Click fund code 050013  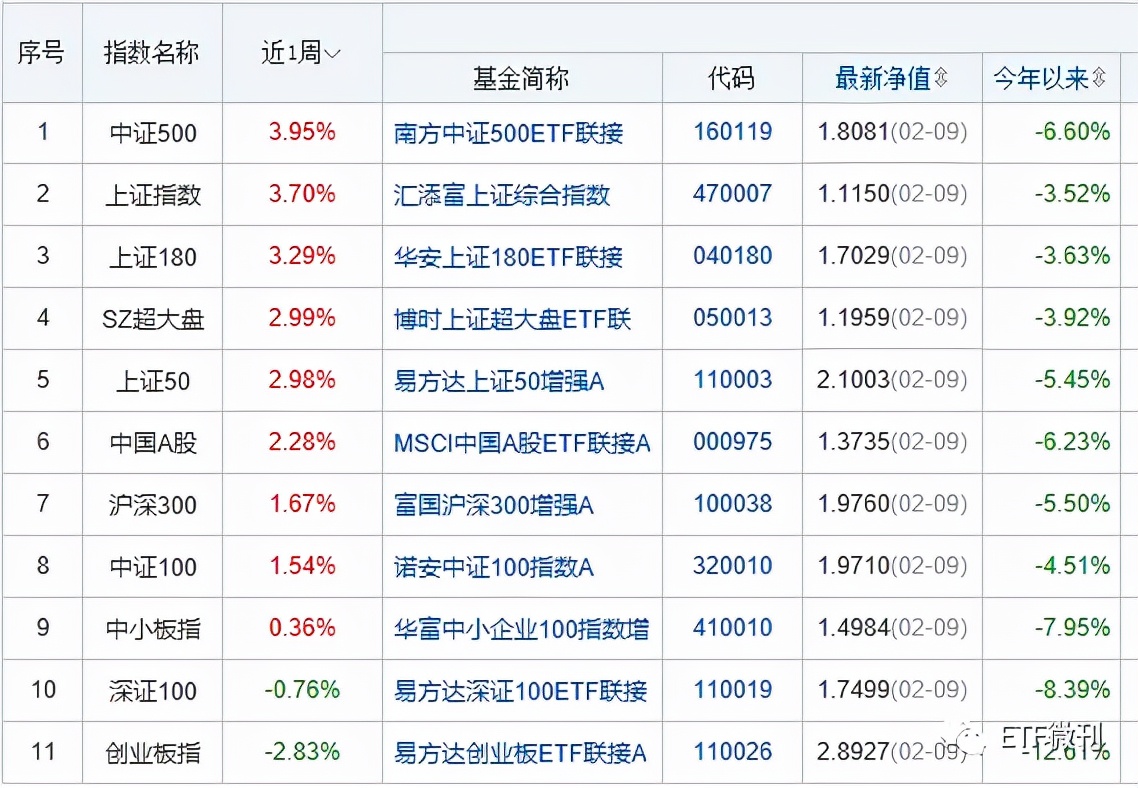point(732,318)
